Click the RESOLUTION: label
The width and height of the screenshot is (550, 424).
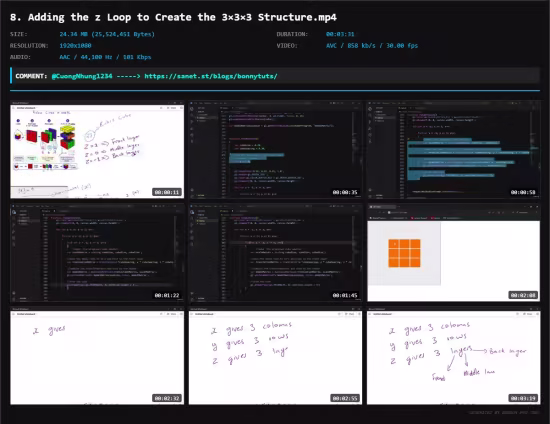(x=29, y=46)
